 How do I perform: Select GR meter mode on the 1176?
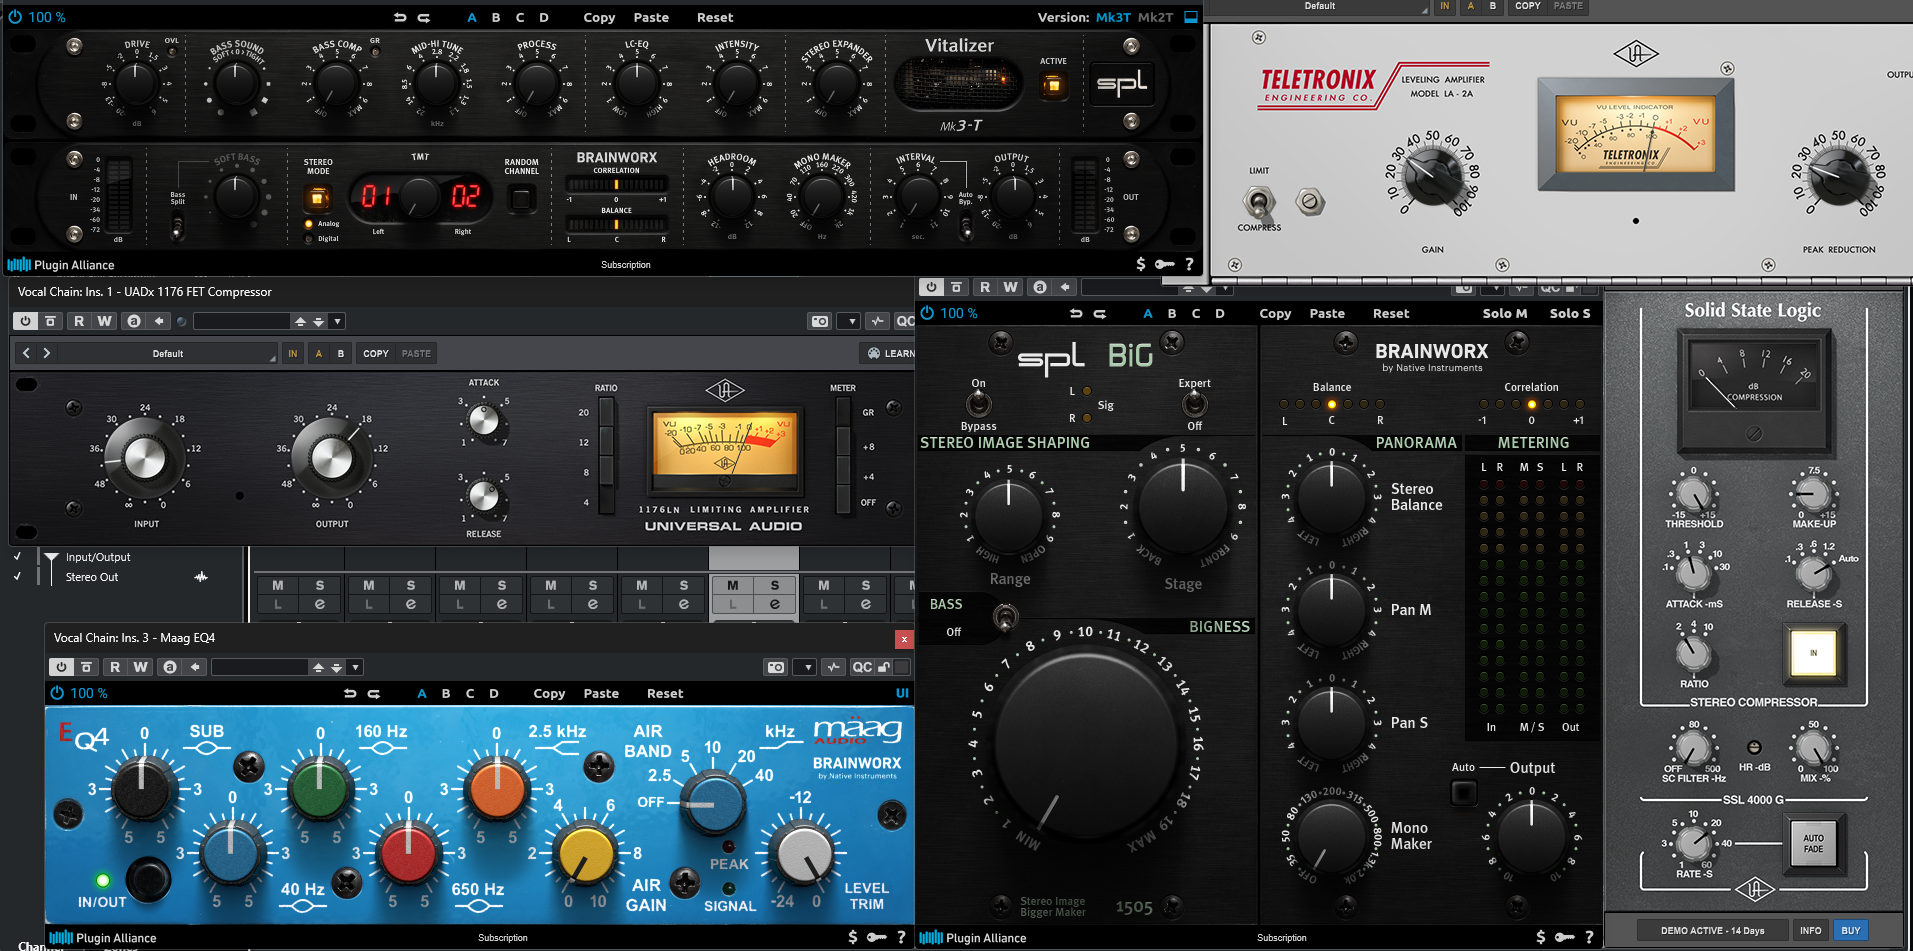pos(843,413)
